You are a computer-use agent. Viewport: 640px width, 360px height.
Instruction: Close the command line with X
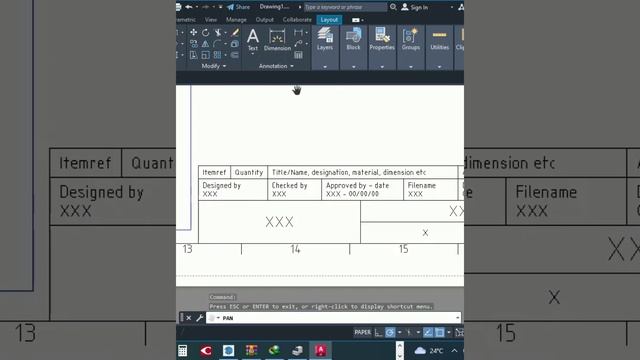189,318
